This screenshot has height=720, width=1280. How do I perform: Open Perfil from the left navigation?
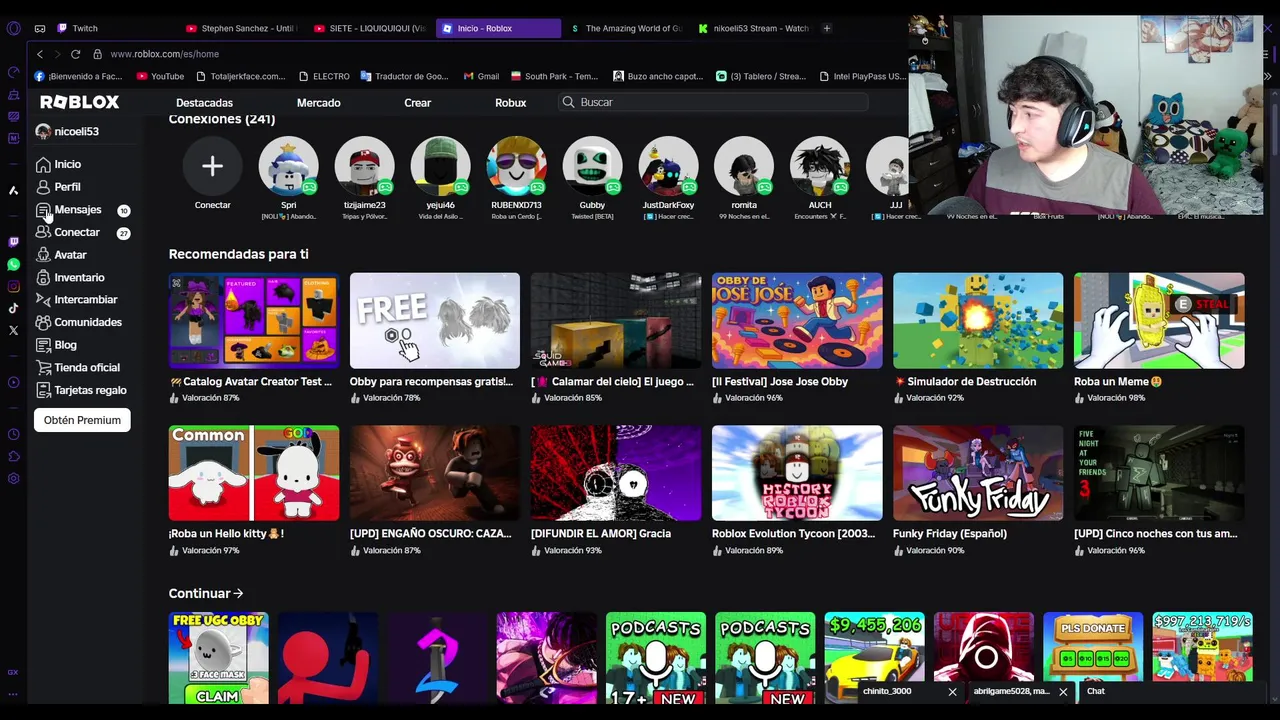59,187
